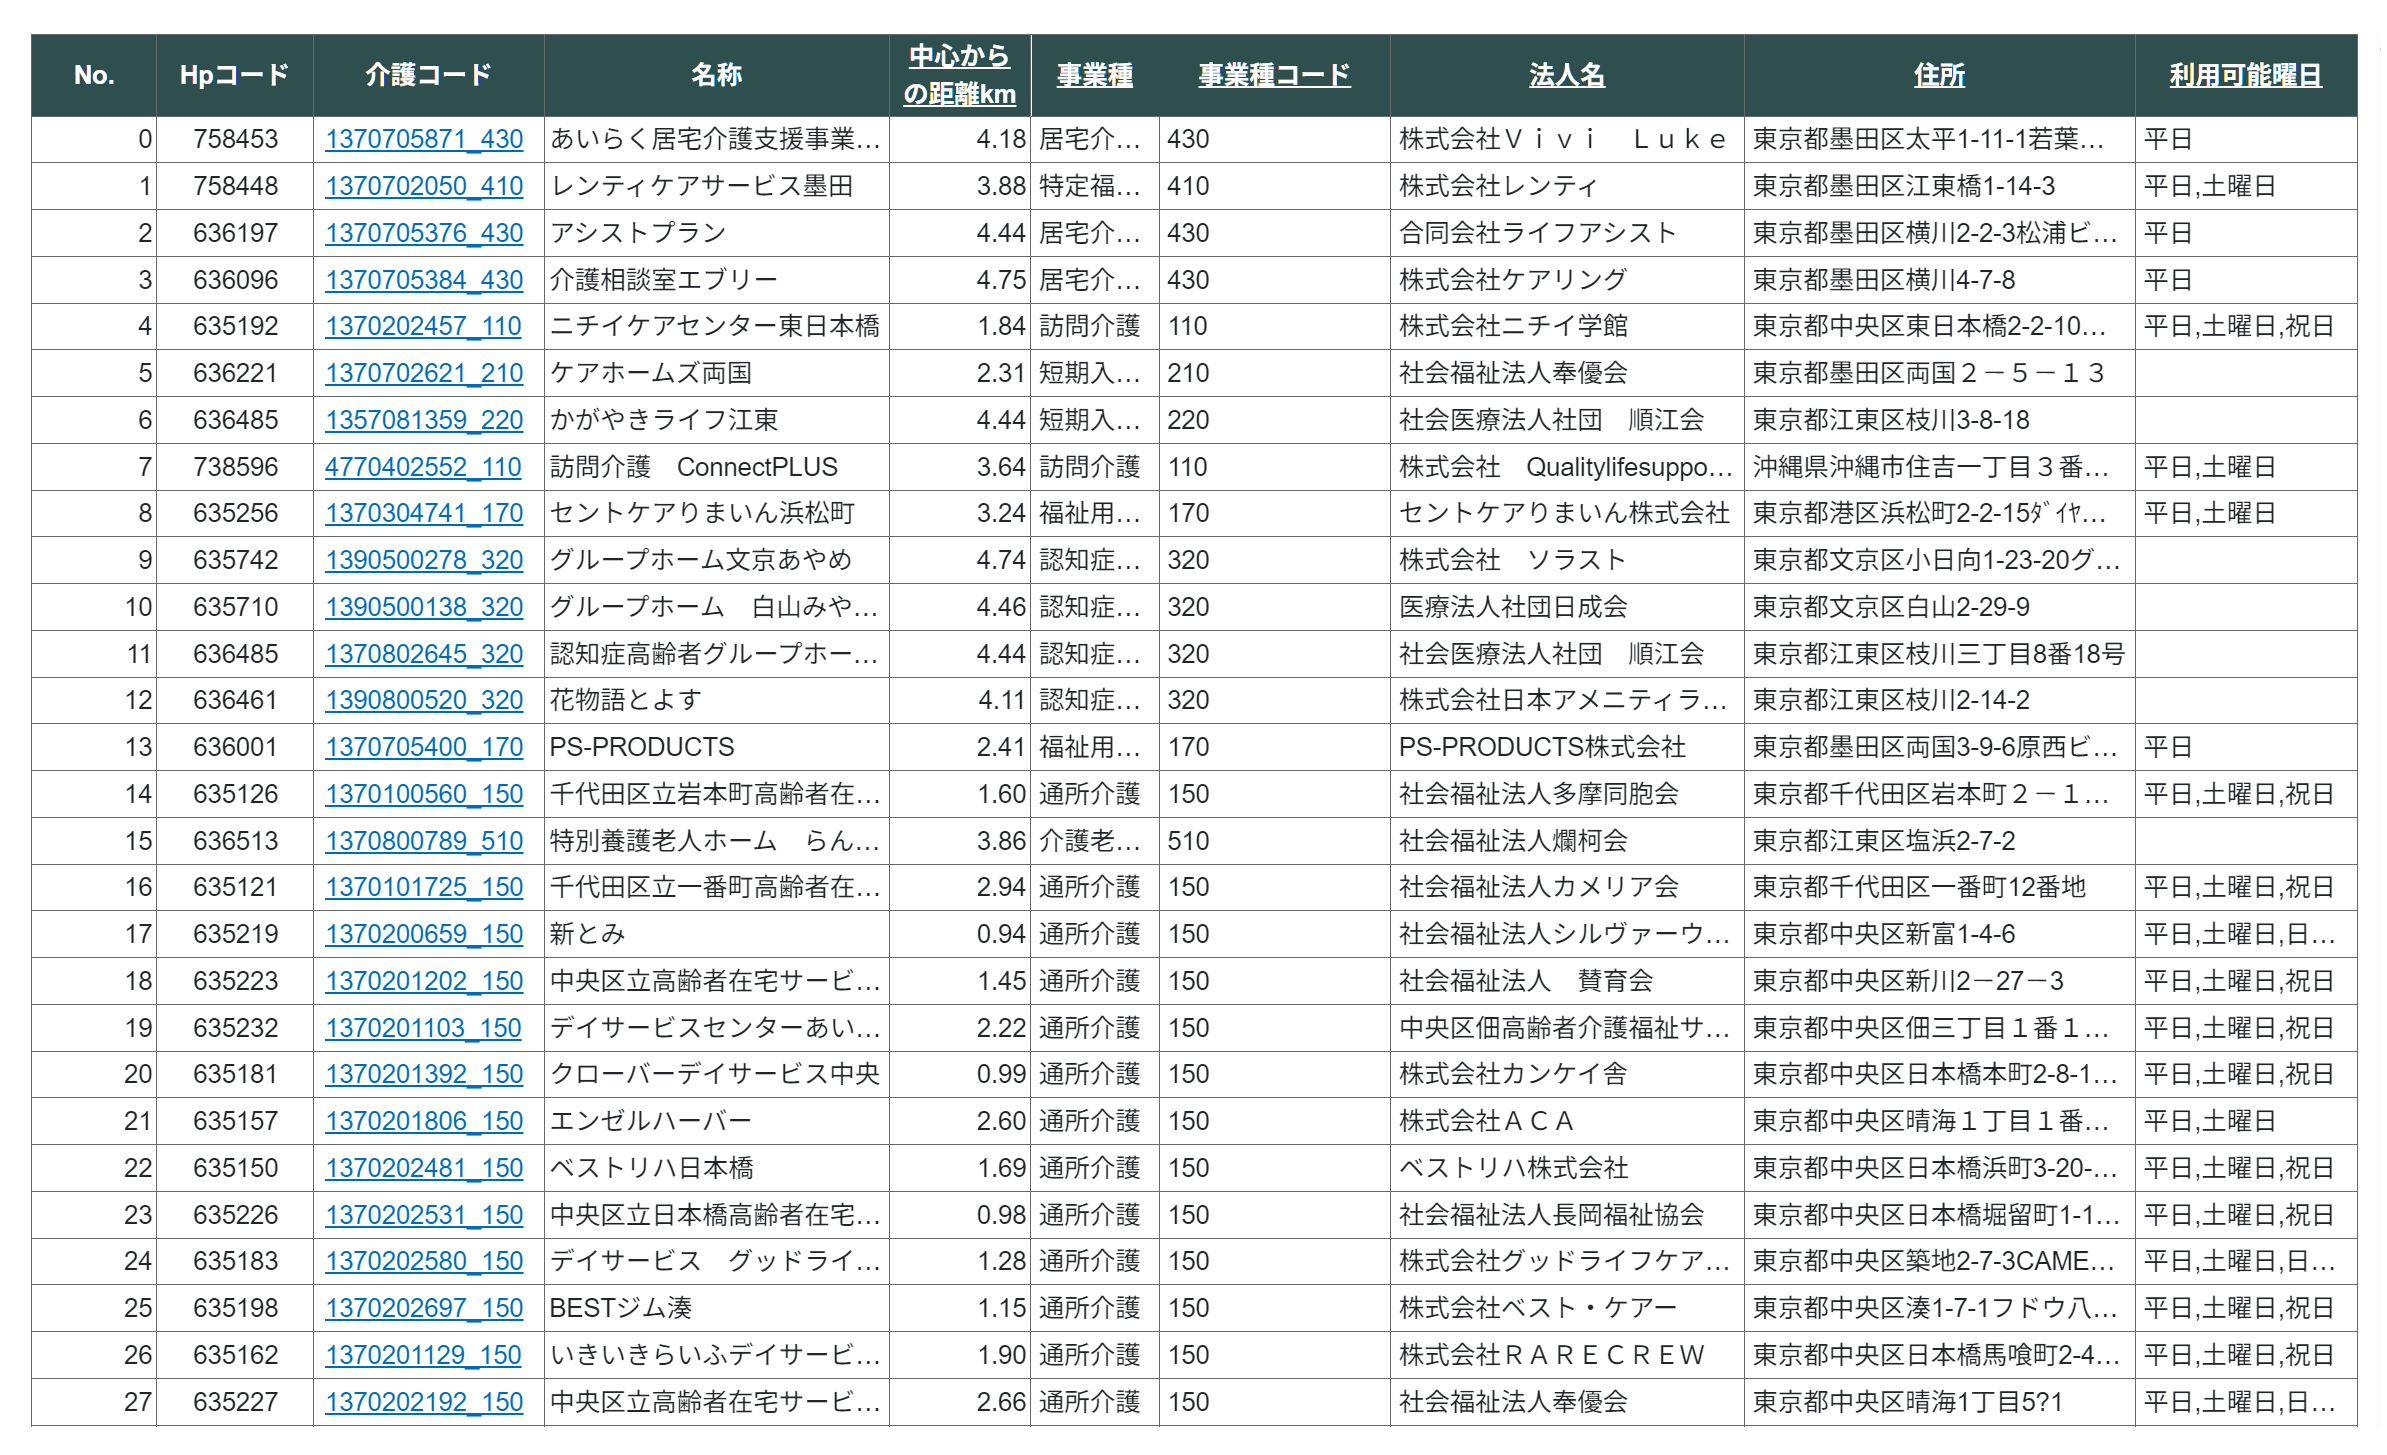
Task: Open care code link 1370202192_150
Action: (x=424, y=1402)
